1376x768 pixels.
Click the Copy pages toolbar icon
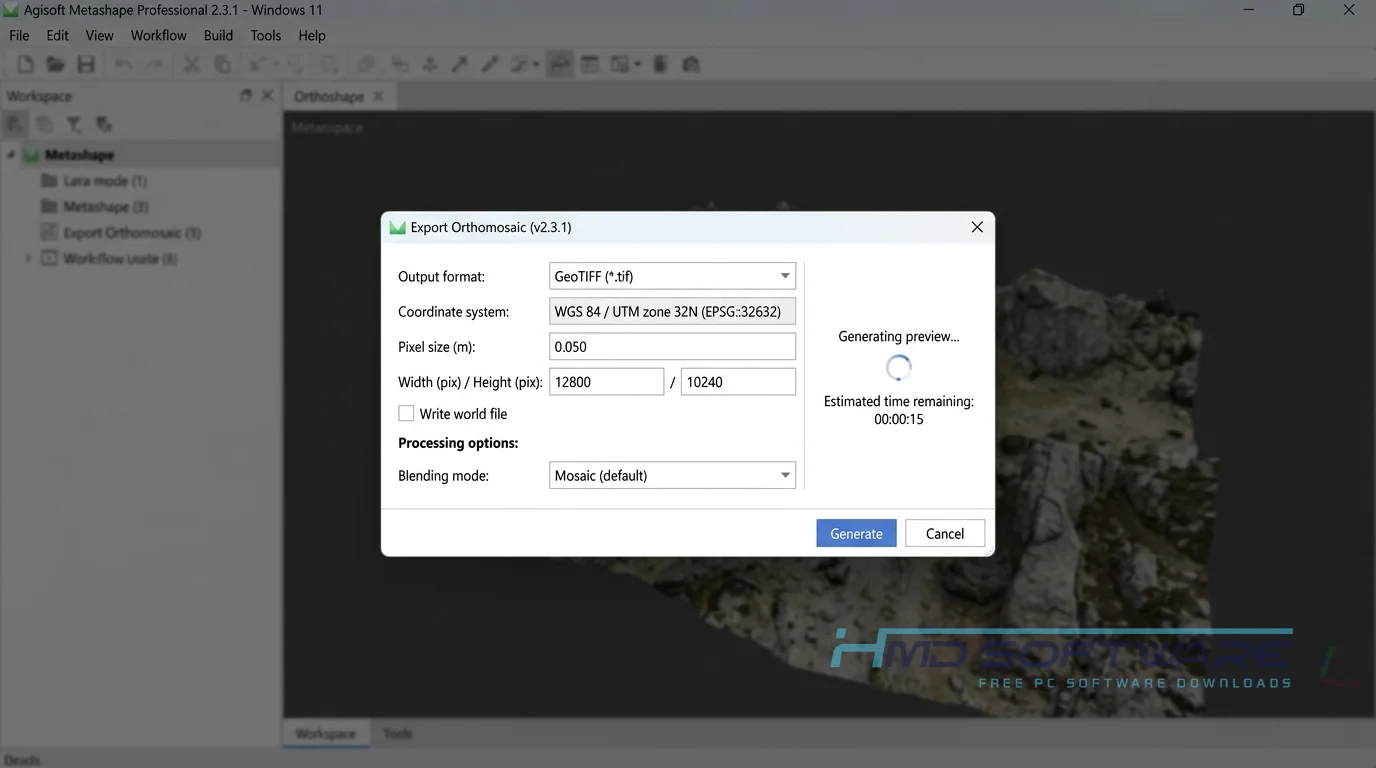(x=222, y=64)
